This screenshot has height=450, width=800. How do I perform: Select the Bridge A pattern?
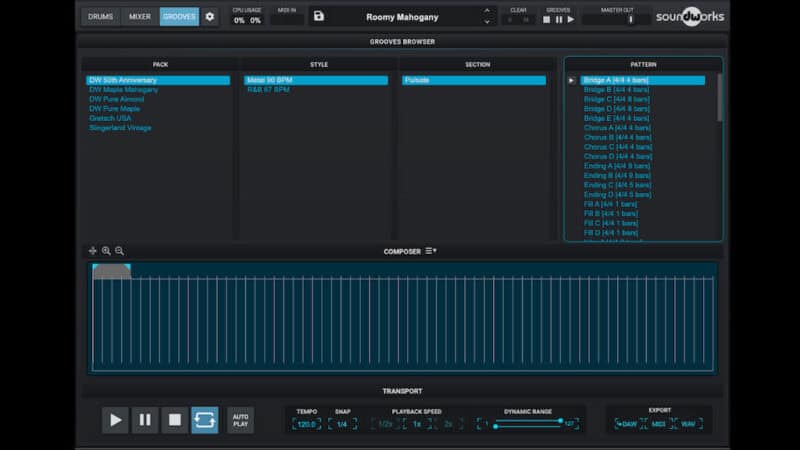pos(643,81)
